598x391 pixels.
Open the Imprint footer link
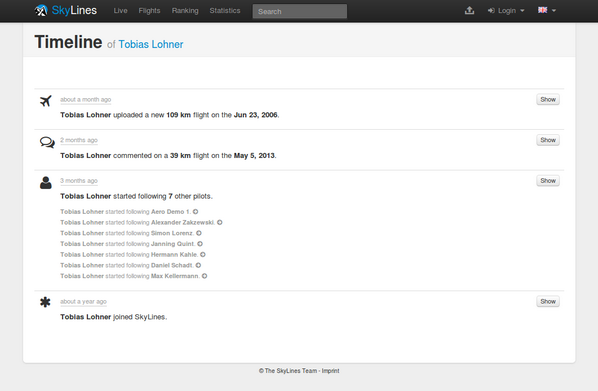(330, 371)
